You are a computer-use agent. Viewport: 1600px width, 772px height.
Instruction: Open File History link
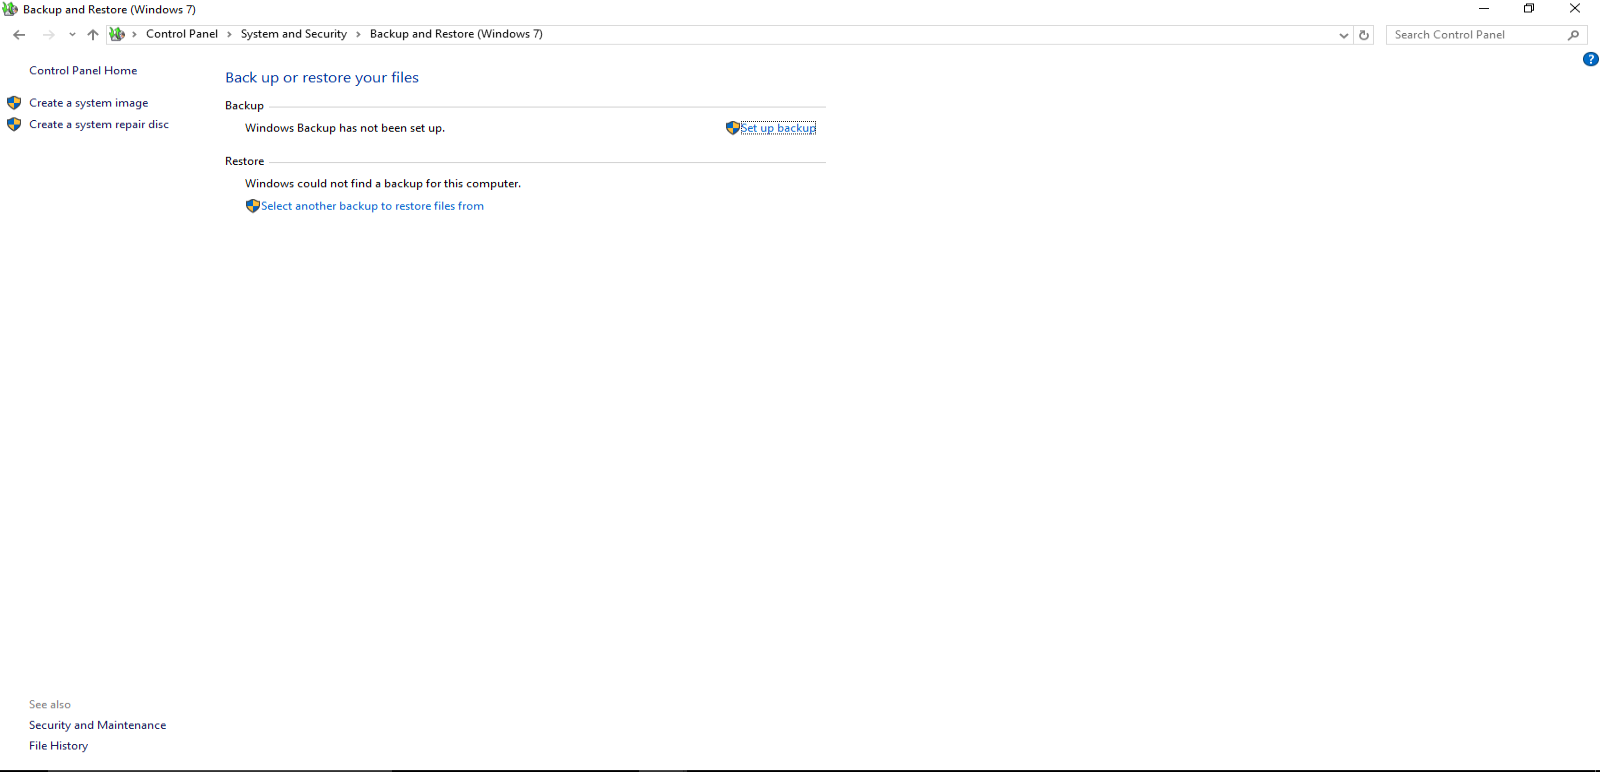[x=58, y=746]
